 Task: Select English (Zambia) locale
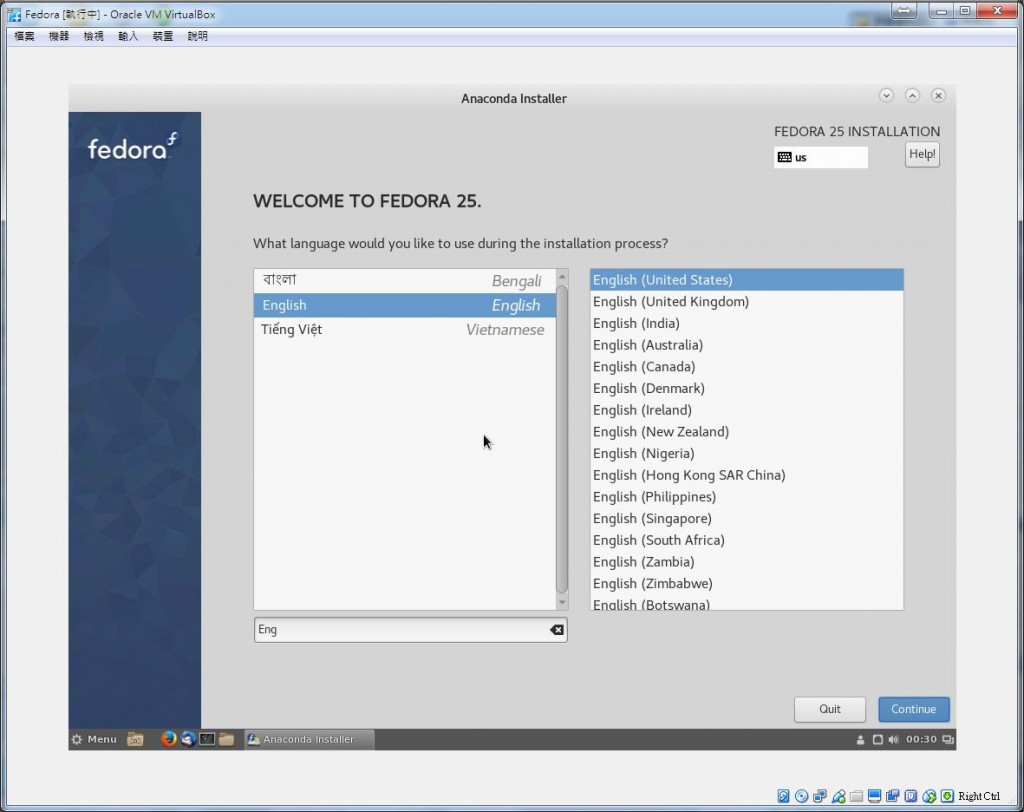point(746,562)
